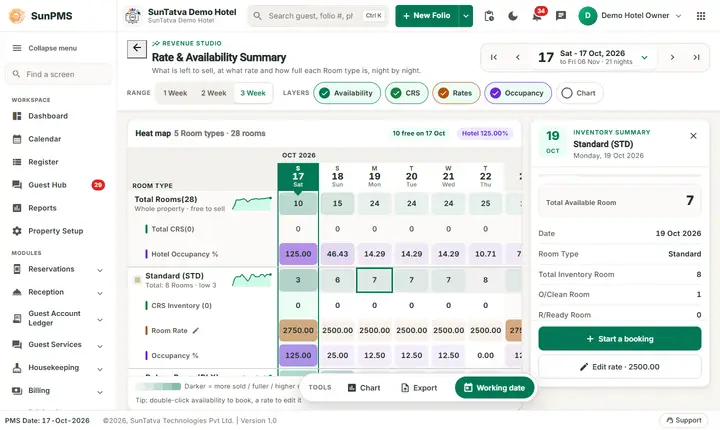Click Room Rate 2750.00 orange cell
This screenshot has width=720, height=430.
pos(298,330)
